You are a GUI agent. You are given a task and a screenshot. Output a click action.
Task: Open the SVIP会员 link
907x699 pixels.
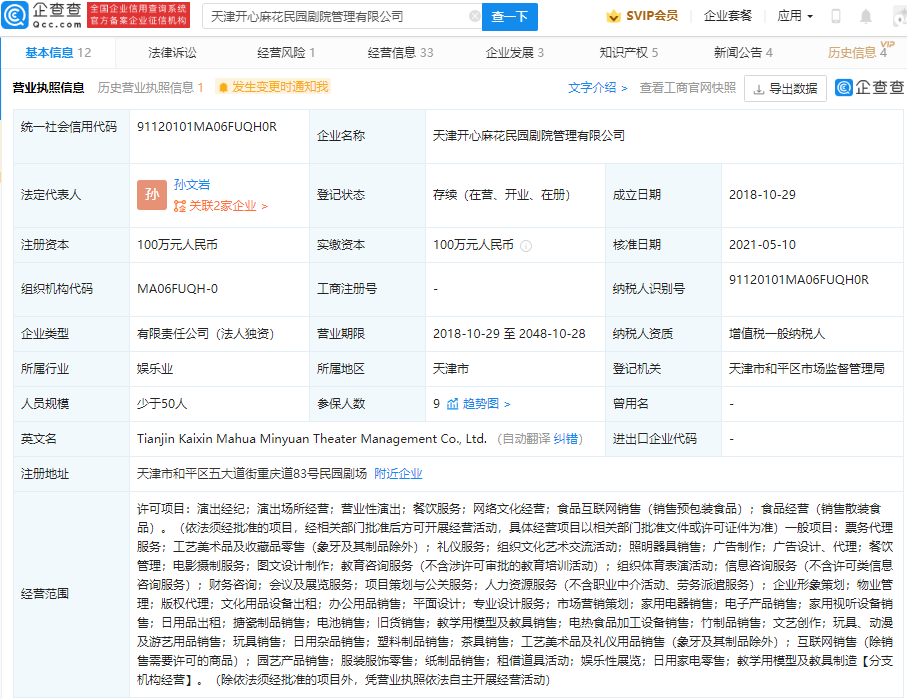pyautogui.click(x=652, y=16)
